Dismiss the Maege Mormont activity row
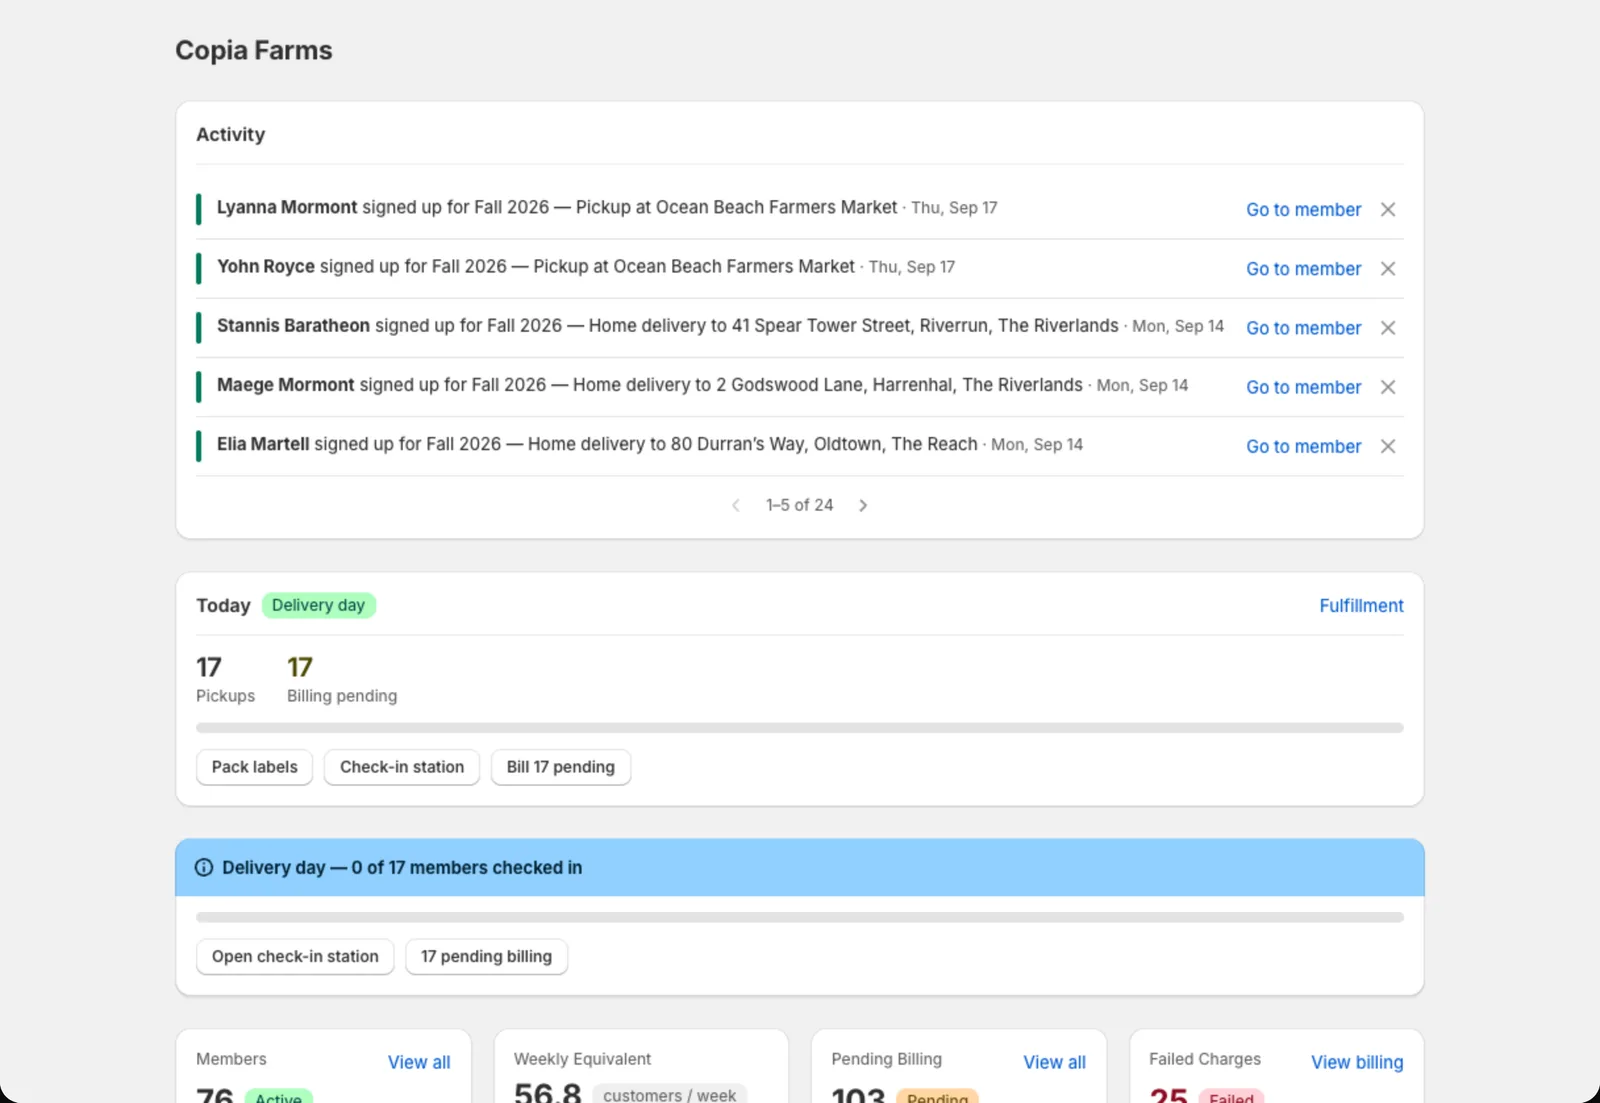1600x1103 pixels. [1388, 386]
